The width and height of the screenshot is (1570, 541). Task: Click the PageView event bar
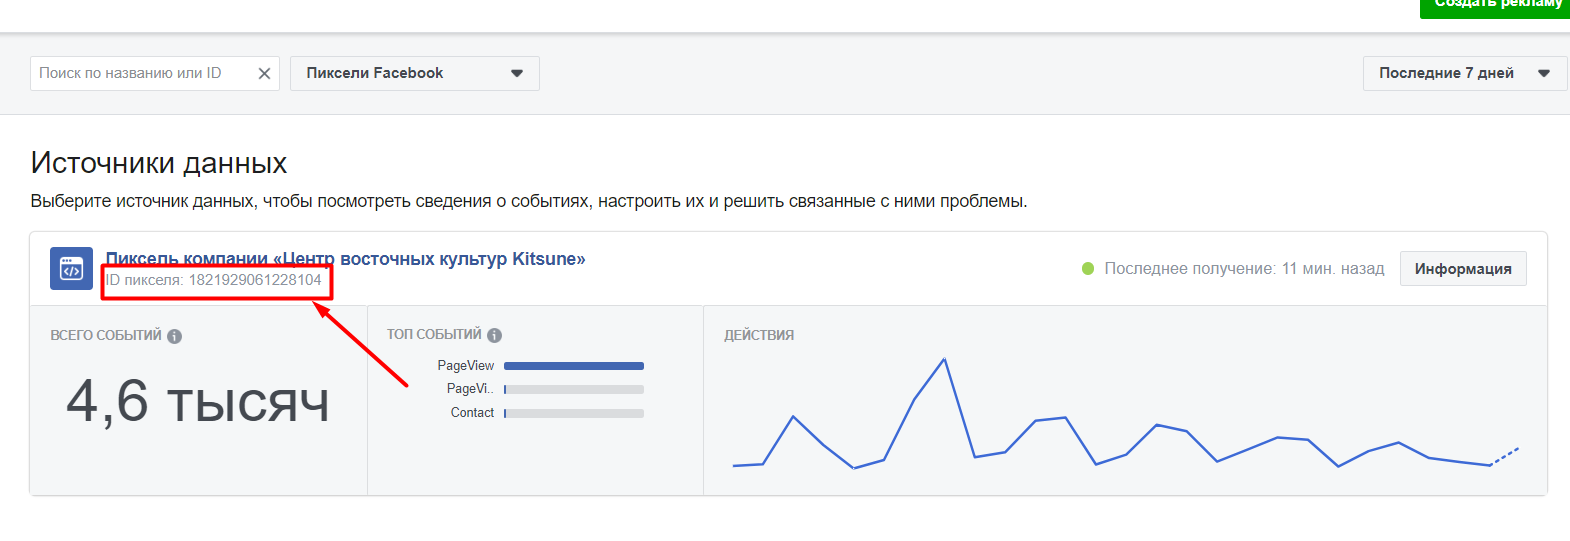tap(574, 366)
